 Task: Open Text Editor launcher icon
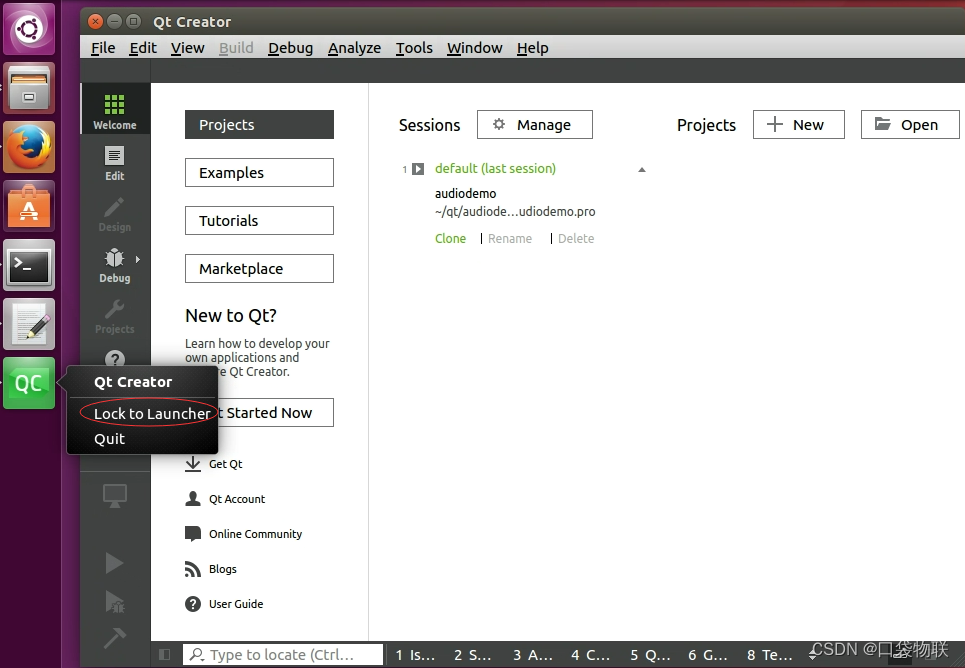coord(29,324)
